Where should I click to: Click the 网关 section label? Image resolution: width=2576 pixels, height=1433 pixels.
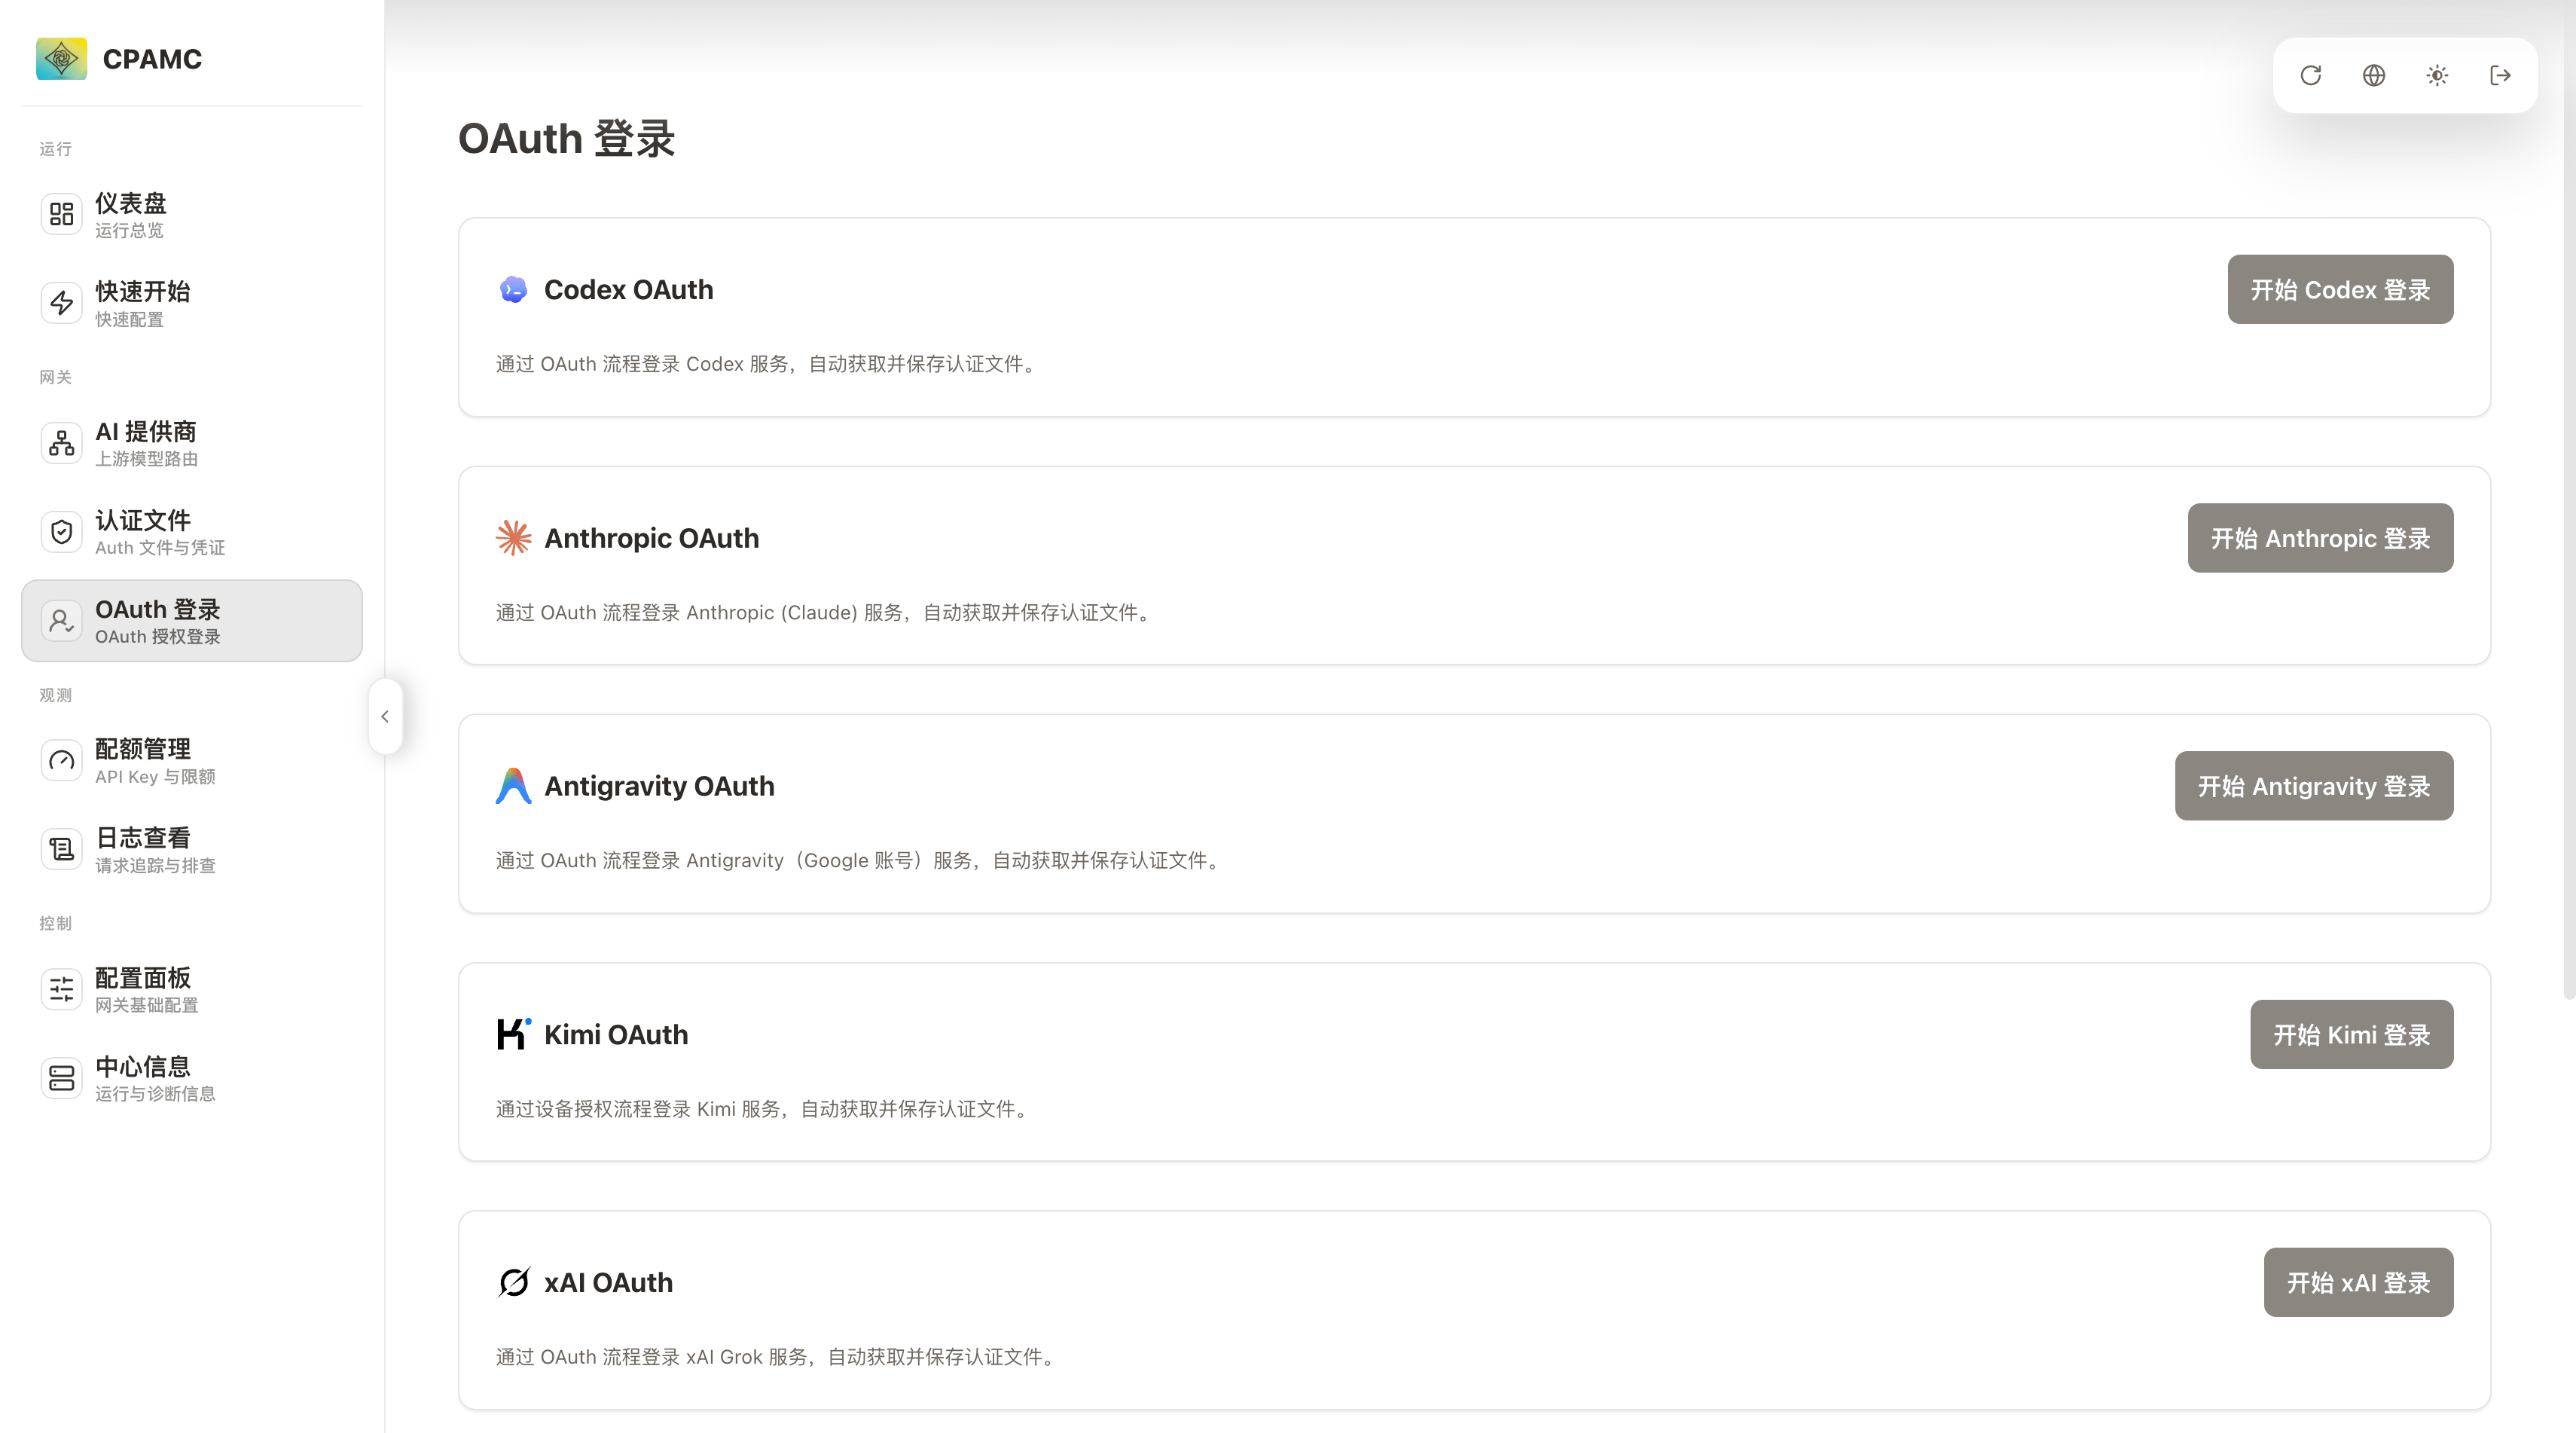[x=55, y=377]
